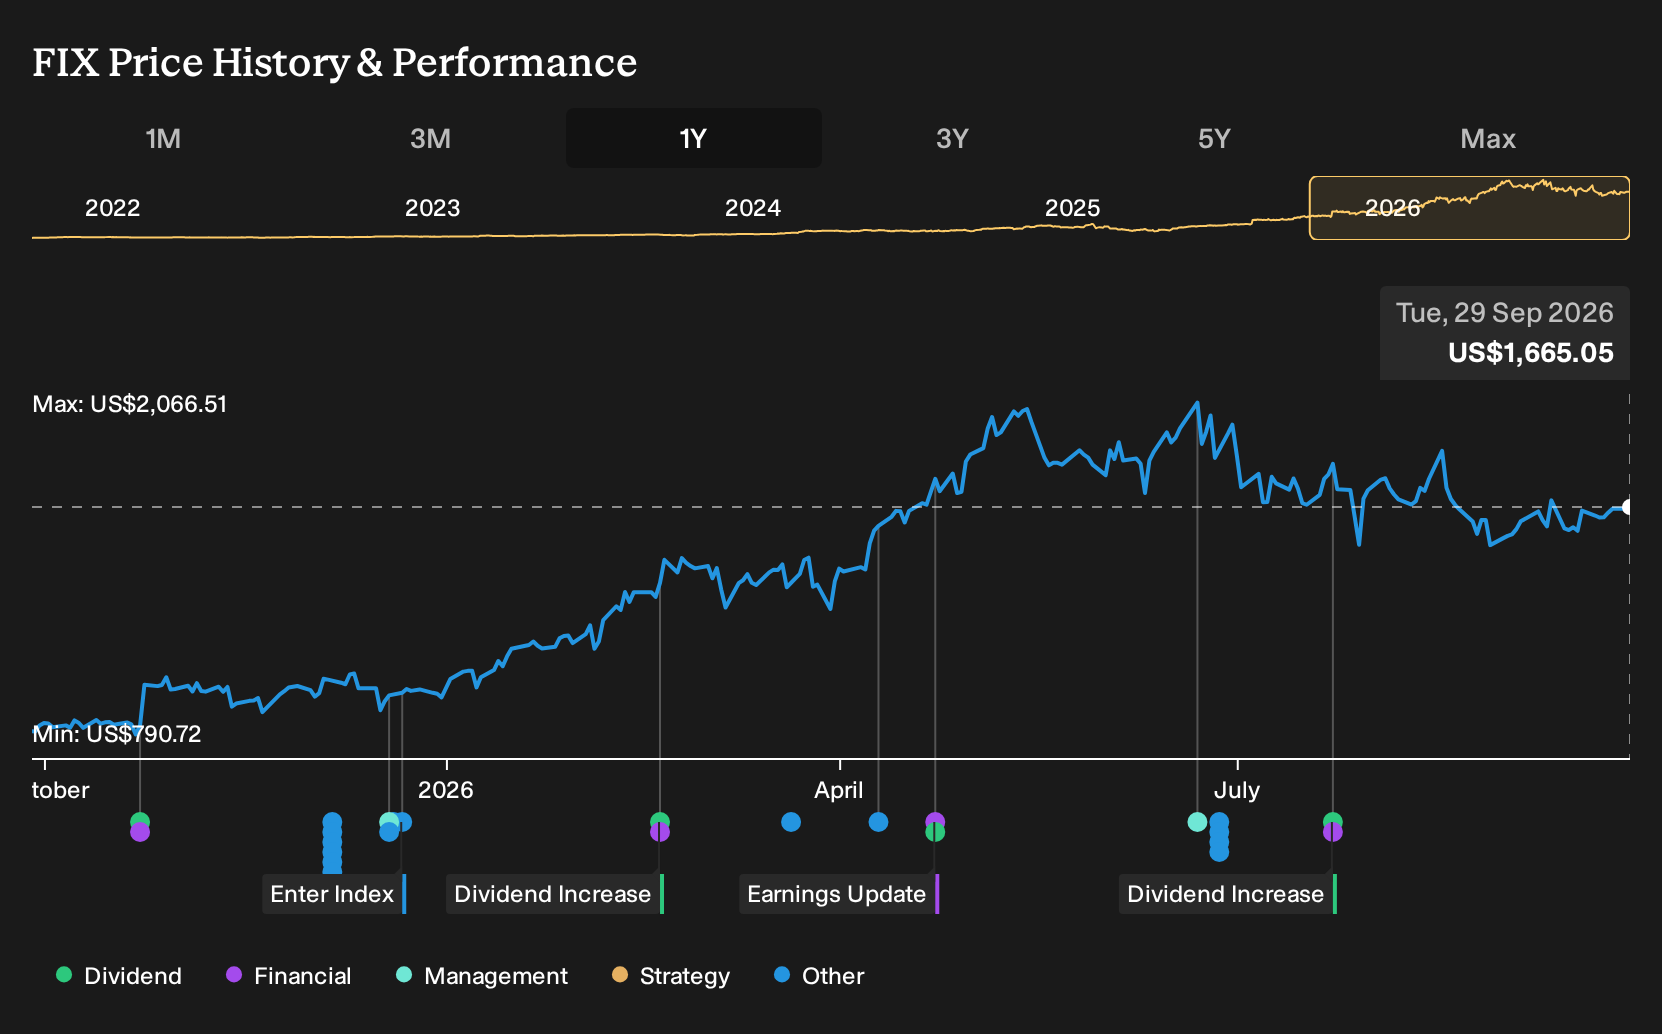Click teal management marker before July
The height and width of the screenshot is (1034, 1662).
point(1197,822)
